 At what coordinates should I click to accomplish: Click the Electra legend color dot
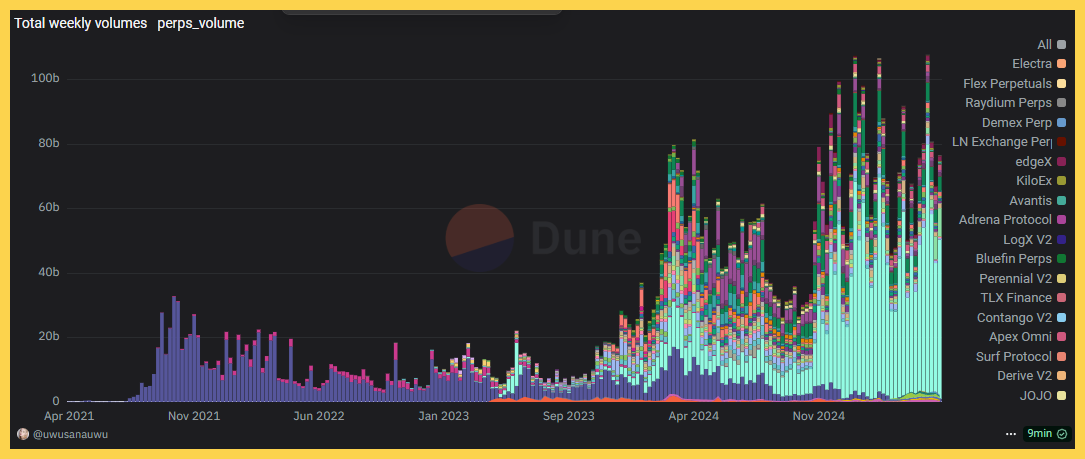[x=1061, y=64]
